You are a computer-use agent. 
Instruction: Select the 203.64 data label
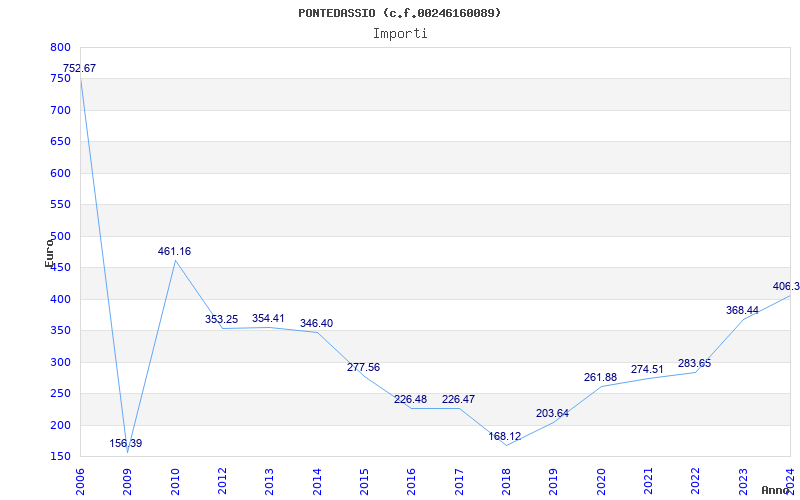point(552,413)
